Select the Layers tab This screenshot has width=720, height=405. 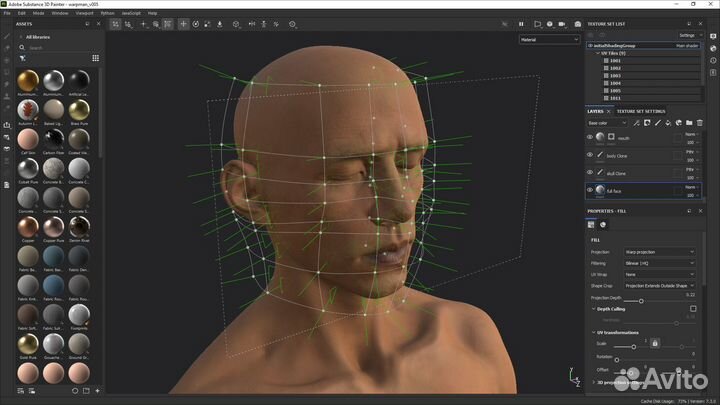595,111
